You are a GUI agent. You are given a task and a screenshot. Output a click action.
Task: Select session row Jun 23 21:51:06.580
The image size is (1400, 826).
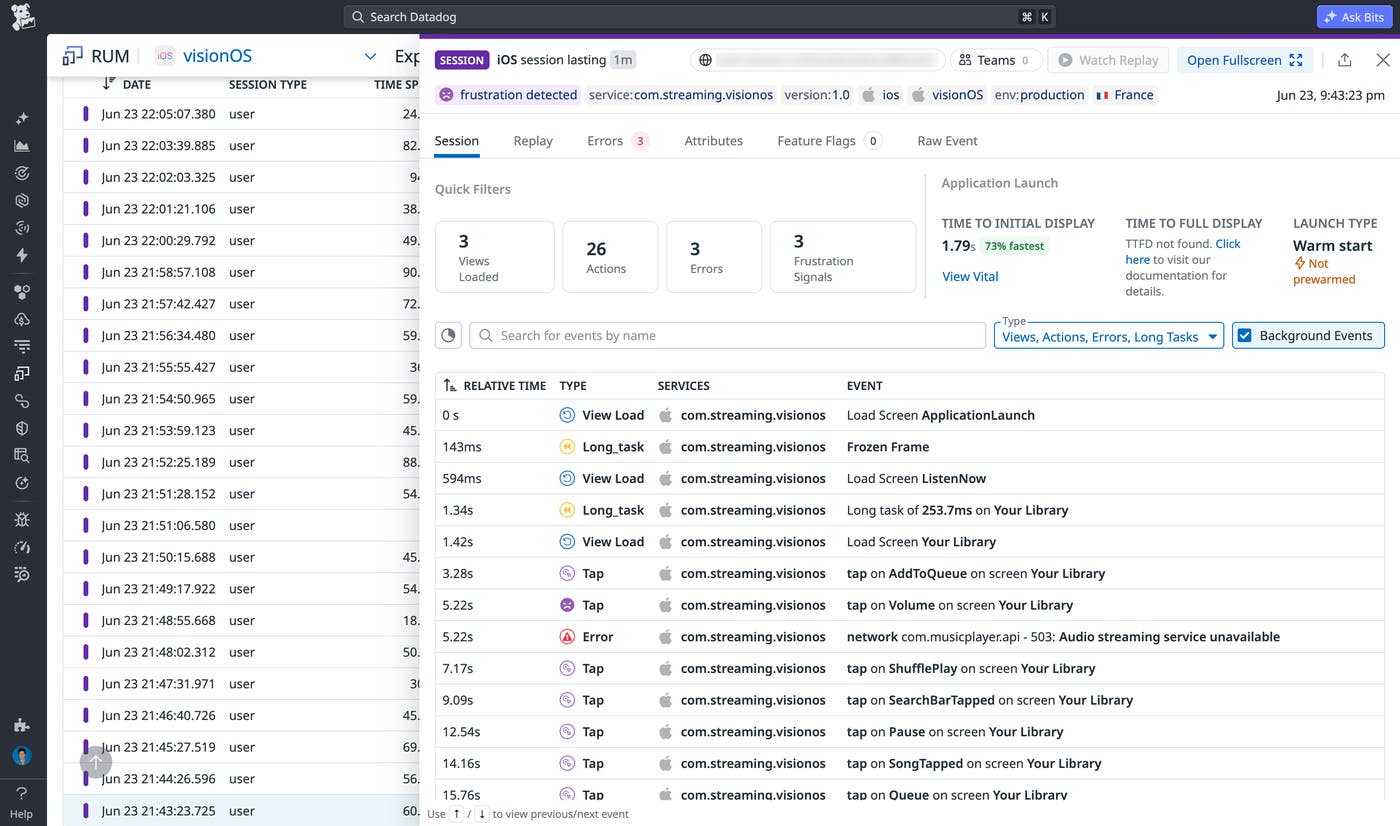(241, 525)
